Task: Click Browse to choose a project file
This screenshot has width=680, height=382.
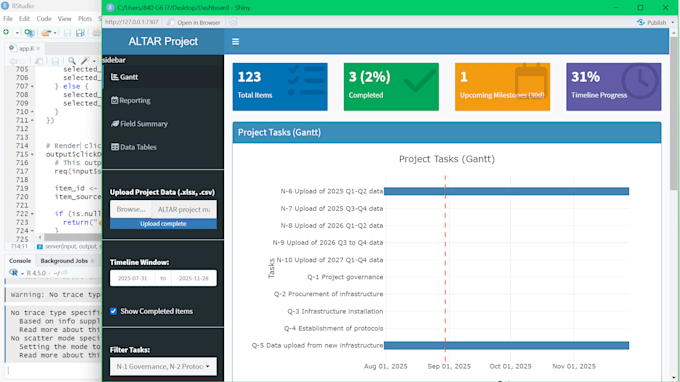Action: point(131,209)
